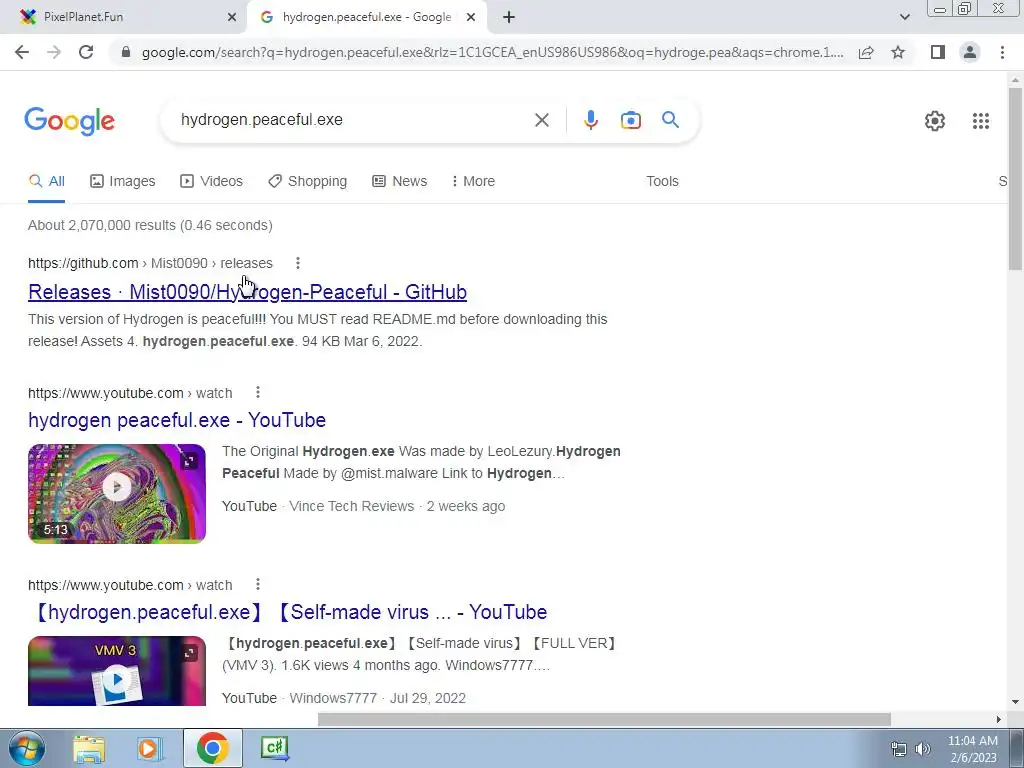Image resolution: width=1024 pixels, height=768 pixels.
Task: Click the About 2,070,000 results text
Action: click(x=150, y=225)
